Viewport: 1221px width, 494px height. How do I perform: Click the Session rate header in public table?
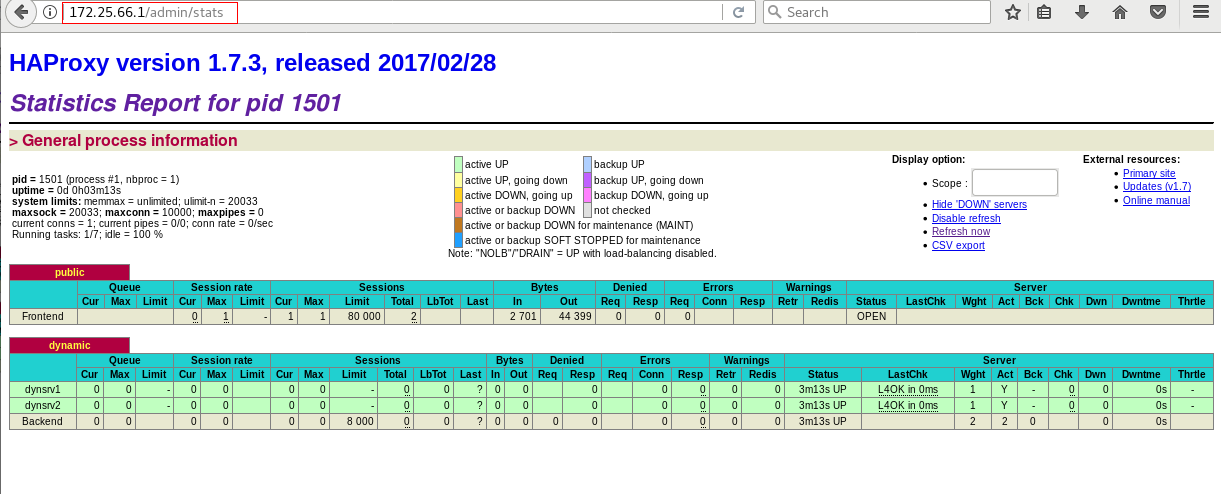pos(220,287)
